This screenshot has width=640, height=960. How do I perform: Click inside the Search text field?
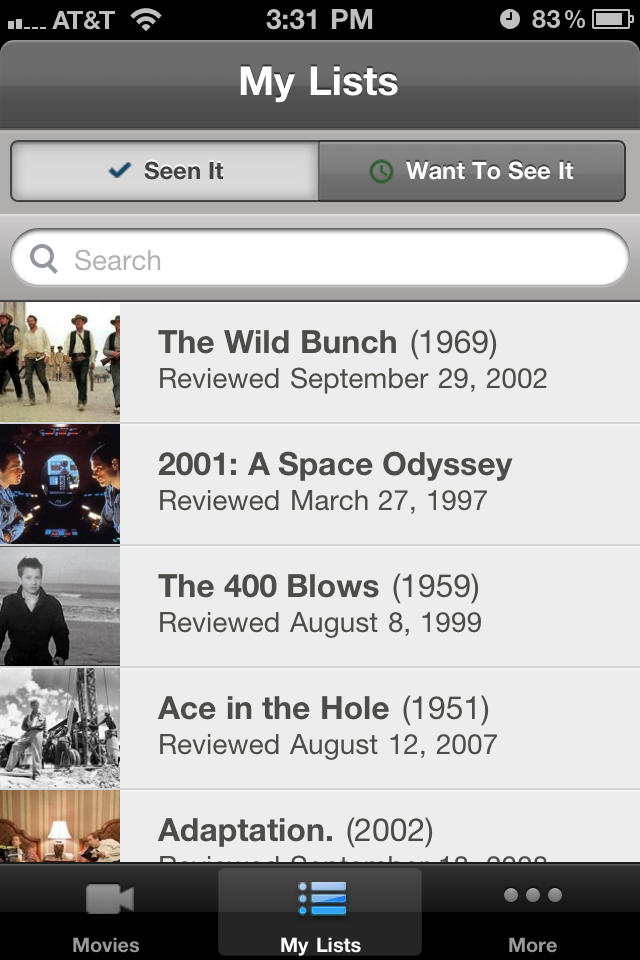320,258
